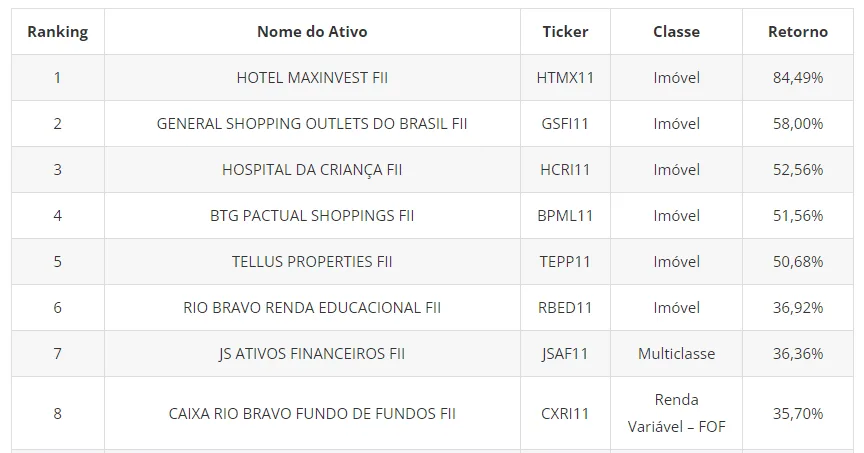Select the Multiclasse class cell
This screenshot has width=864, height=453.
677,353
